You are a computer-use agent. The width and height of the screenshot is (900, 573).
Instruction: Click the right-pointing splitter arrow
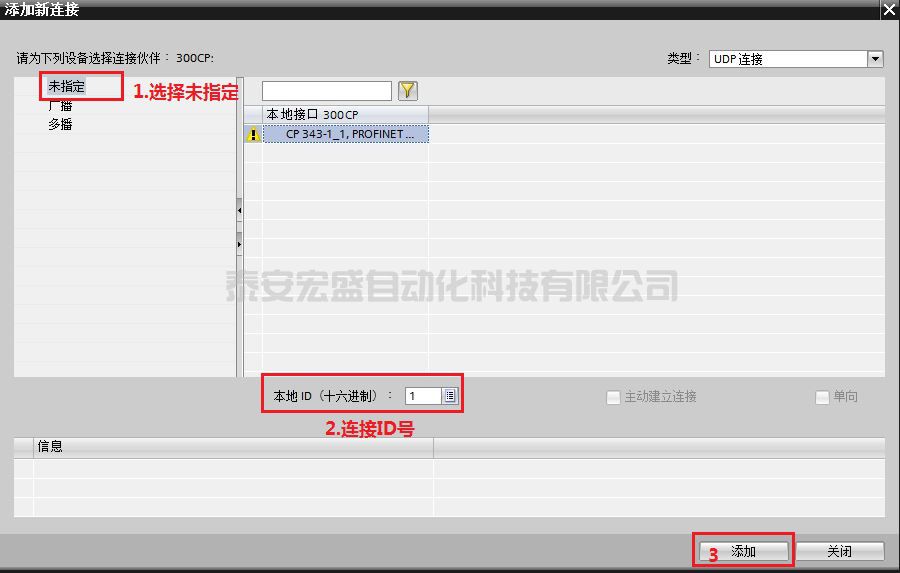point(240,243)
